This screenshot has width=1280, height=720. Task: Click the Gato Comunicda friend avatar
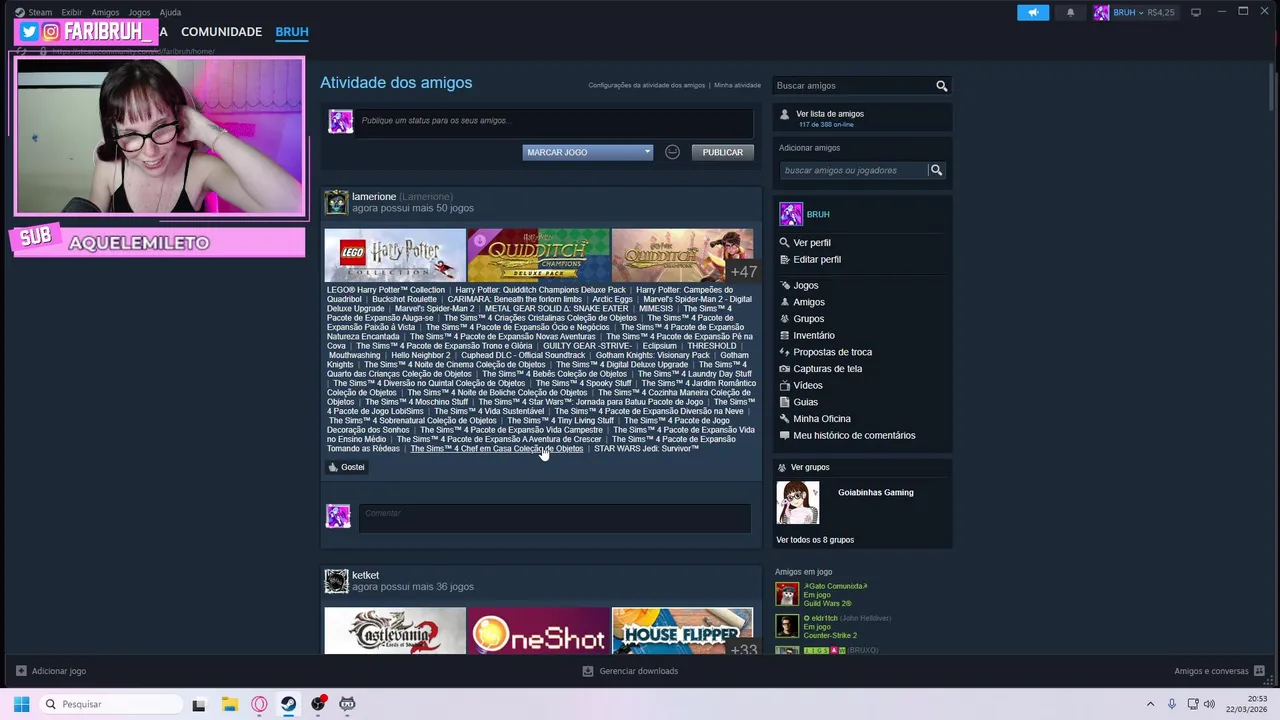[787, 595]
